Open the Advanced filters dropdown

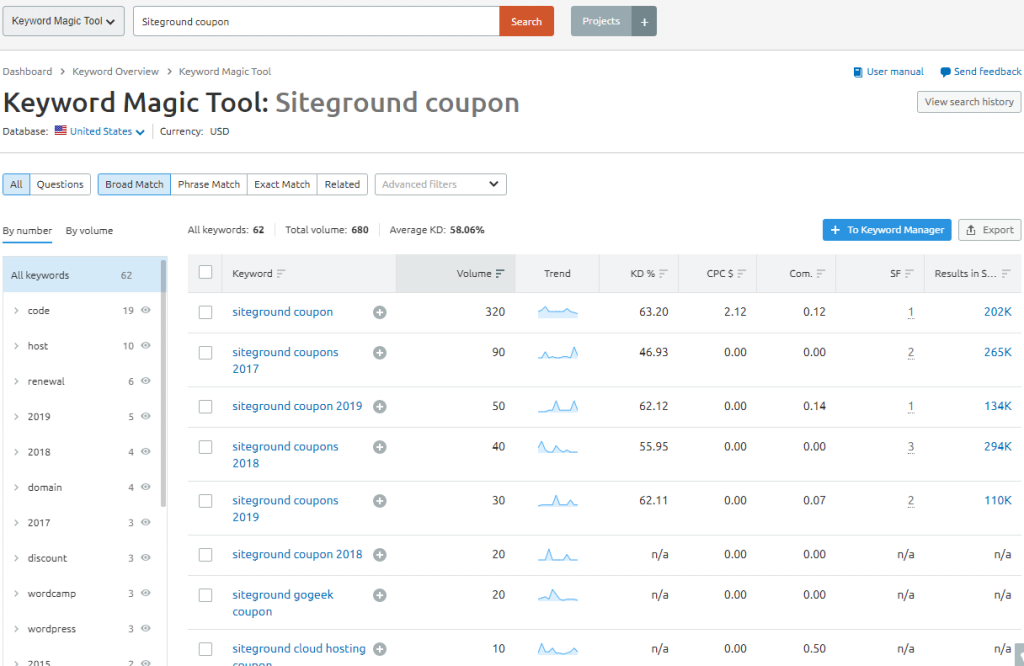click(441, 184)
